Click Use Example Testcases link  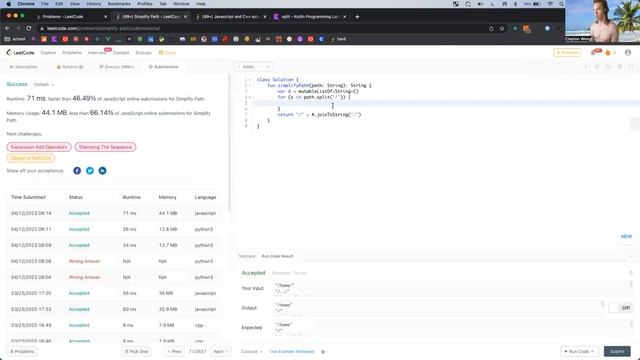click(292, 351)
